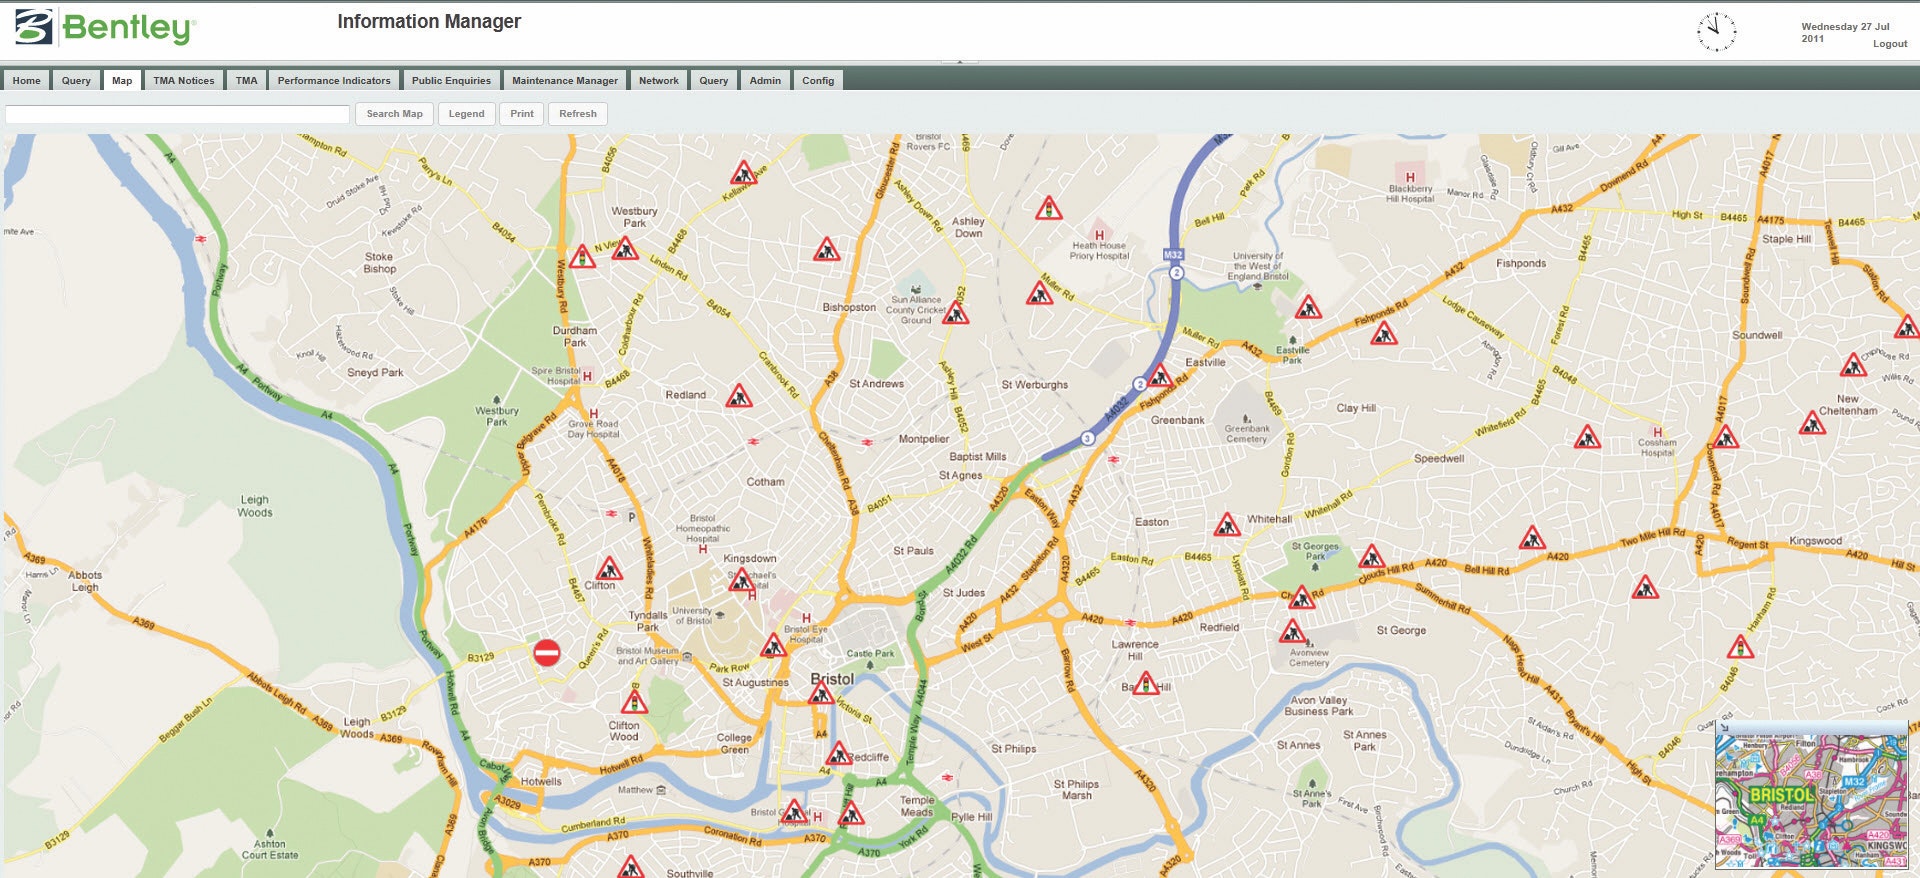Screen dimensions: 1920x878
Task: Click the analog clock icon
Action: (x=1716, y=32)
